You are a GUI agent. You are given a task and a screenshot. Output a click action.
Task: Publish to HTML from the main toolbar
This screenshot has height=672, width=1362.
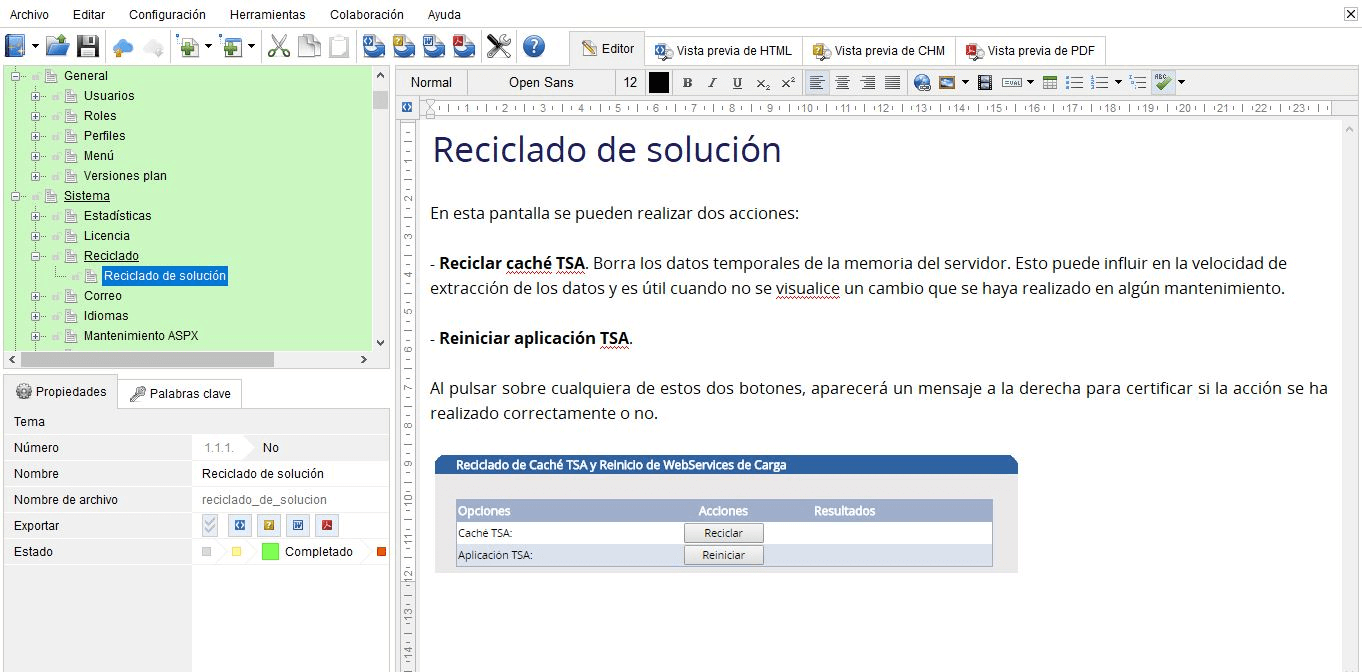[373, 46]
